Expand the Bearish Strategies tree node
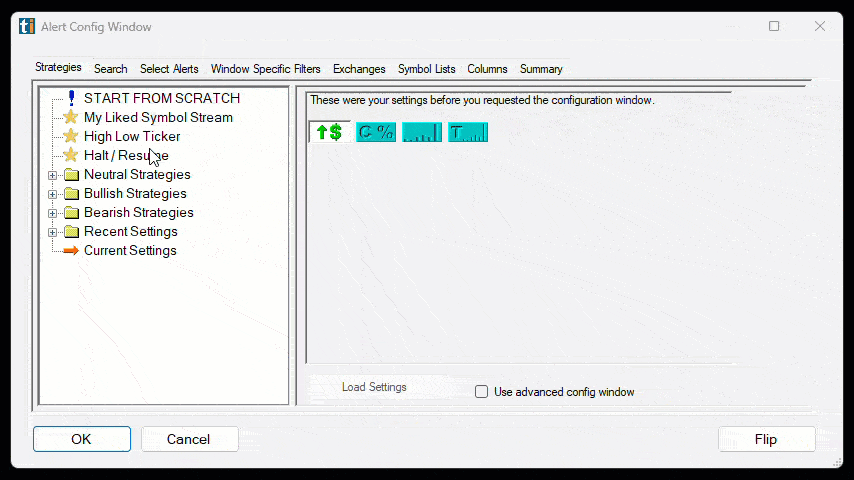Image resolution: width=854 pixels, height=480 pixels. click(52, 213)
